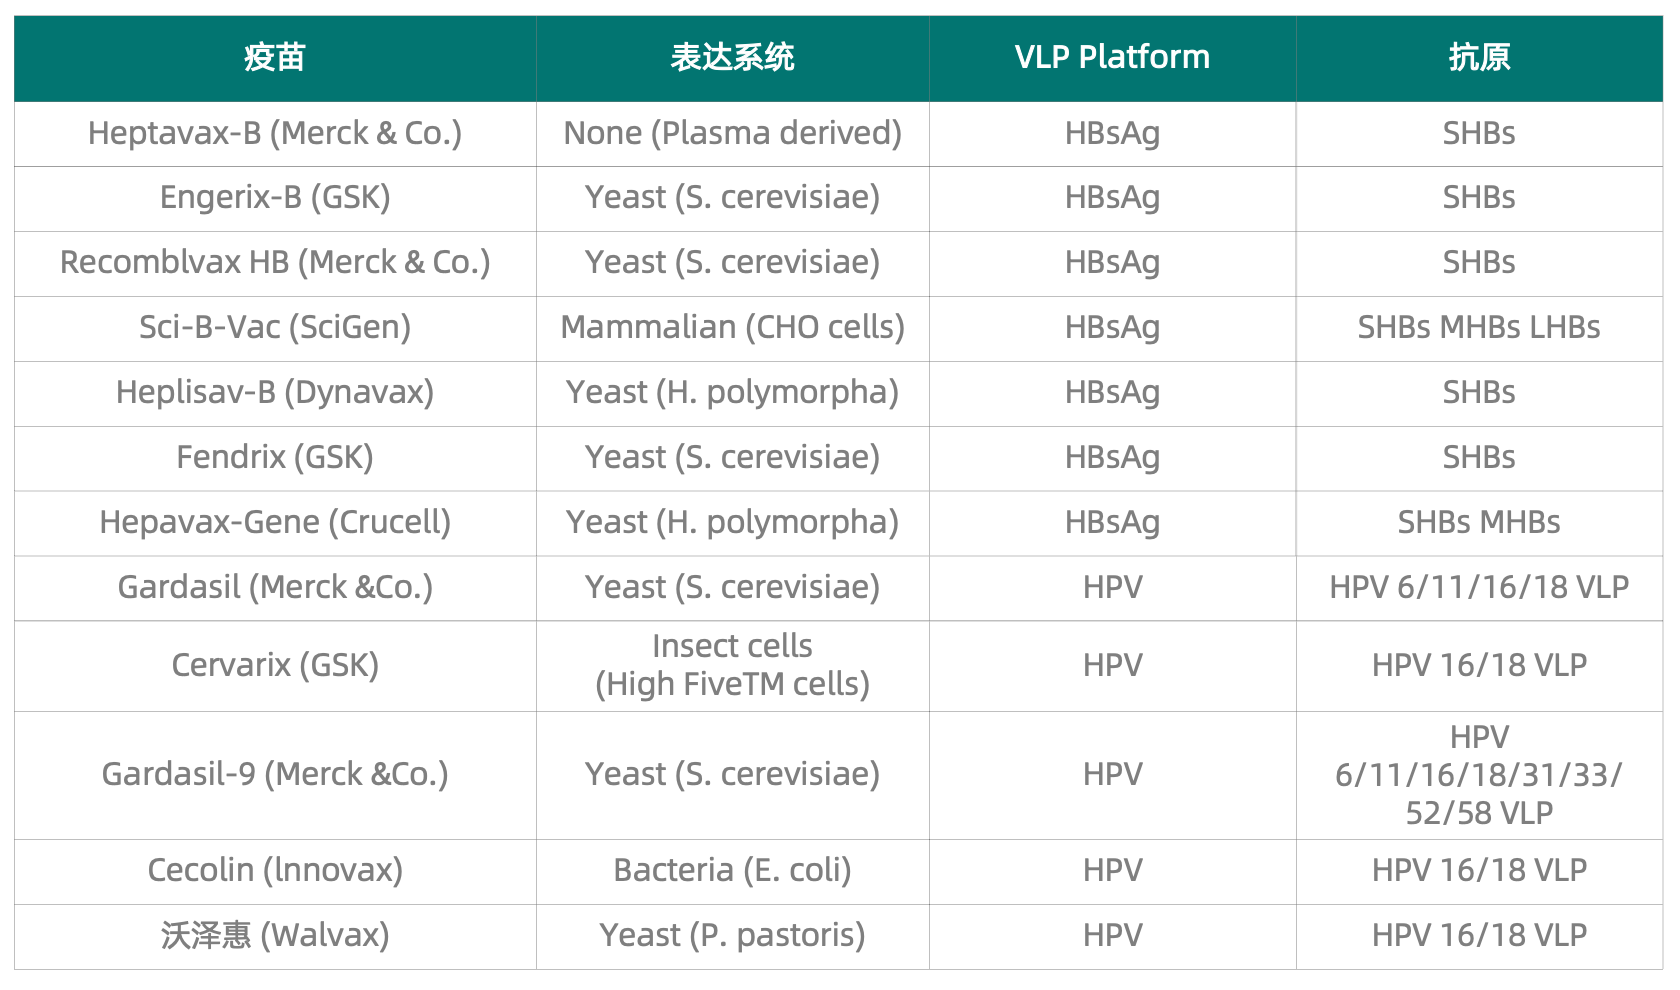Viewport: 1680px width, 990px height.
Task: Select the 沃泽惠 (Walvax) cell
Action: point(275,936)
